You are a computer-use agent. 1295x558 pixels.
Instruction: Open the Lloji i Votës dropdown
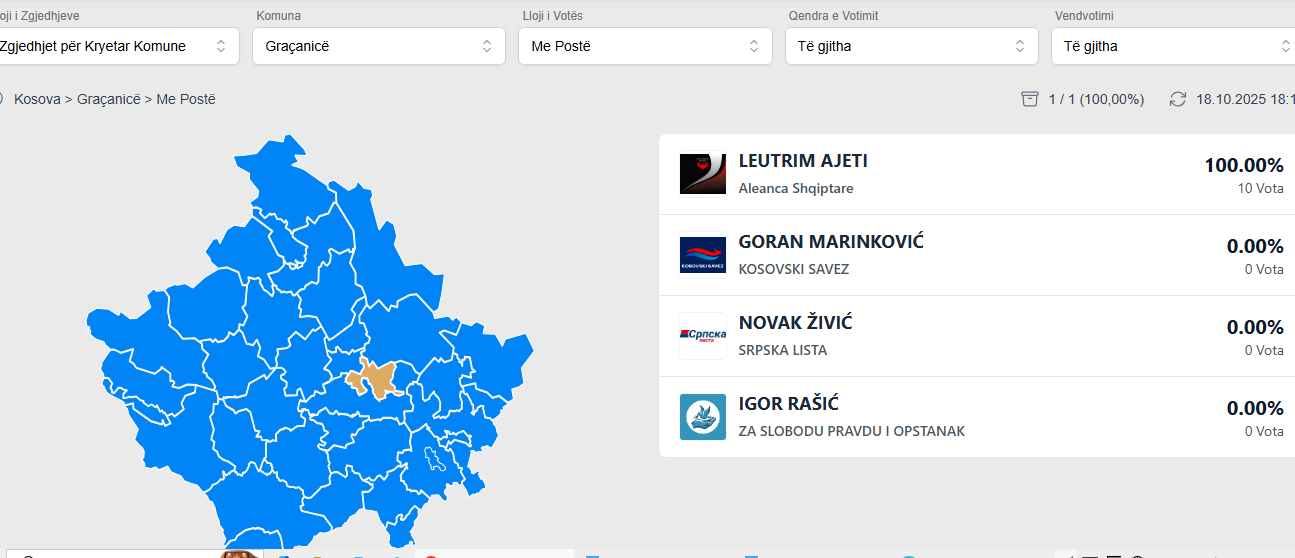tap(645, 46)
